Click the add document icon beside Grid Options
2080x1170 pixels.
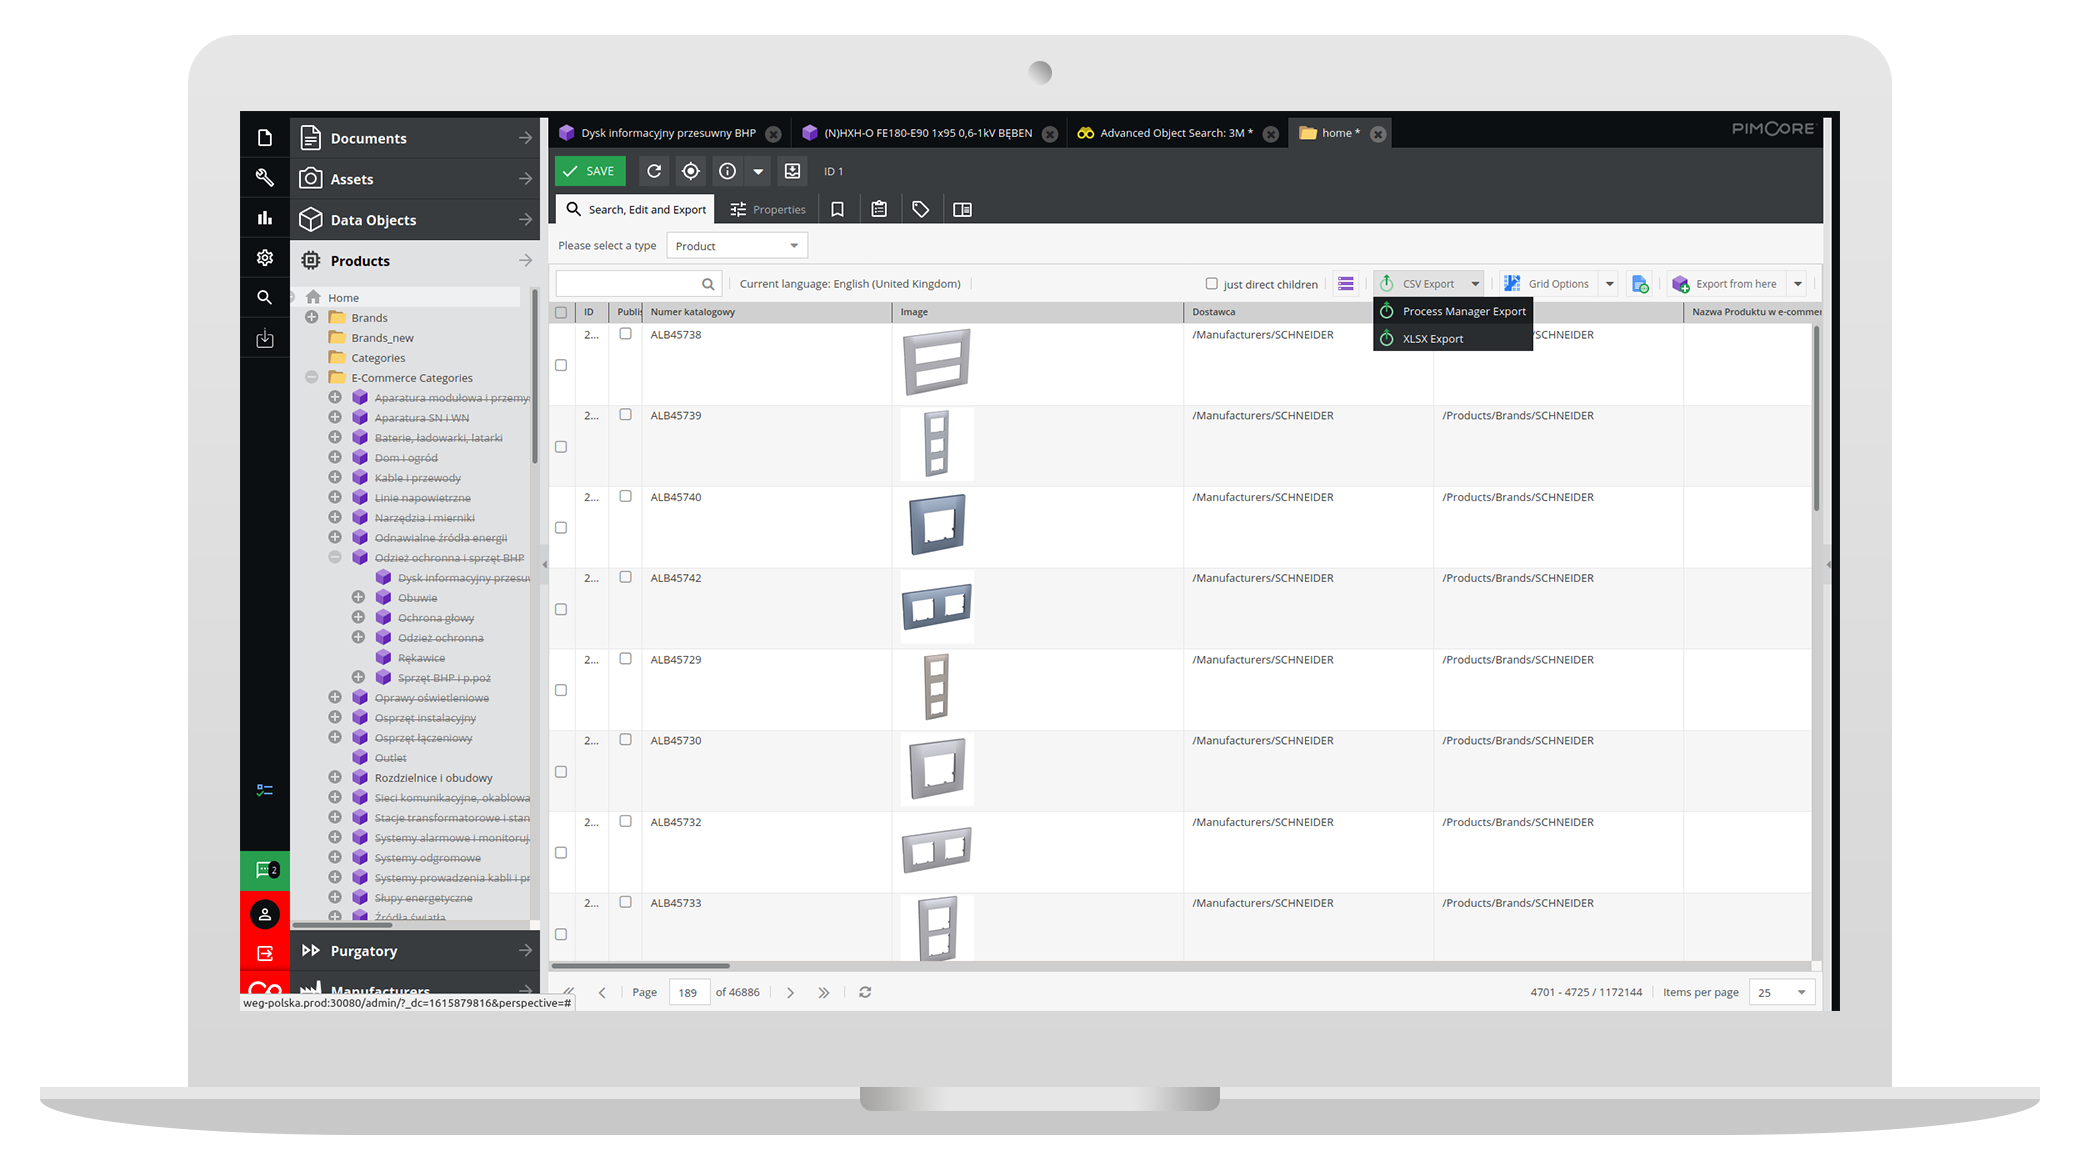[1640, 284]
